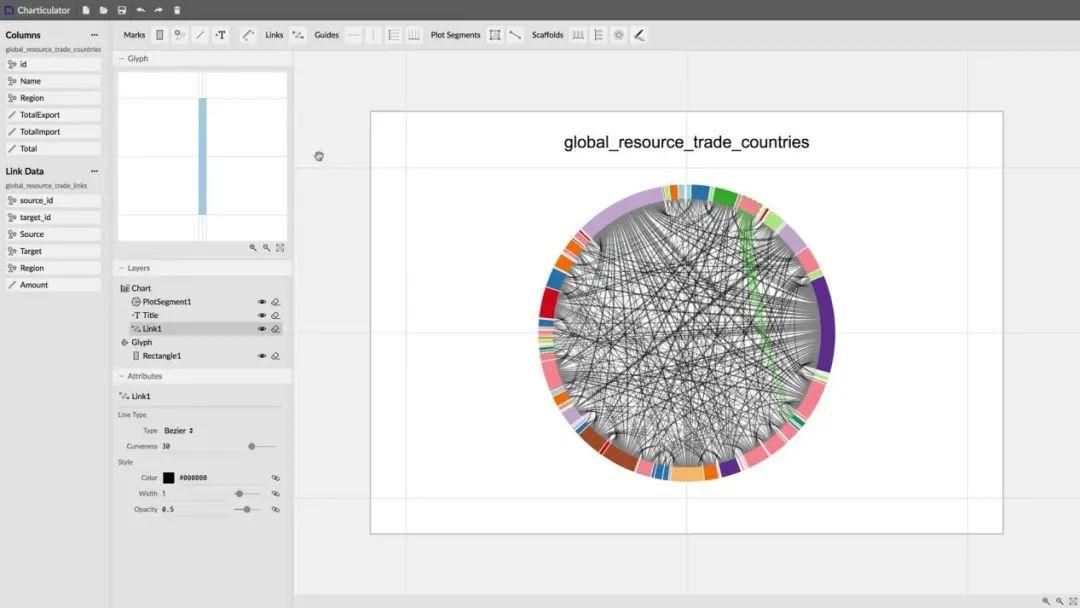
Task: Choose the Links tool
Action: (x=298, y=35)
